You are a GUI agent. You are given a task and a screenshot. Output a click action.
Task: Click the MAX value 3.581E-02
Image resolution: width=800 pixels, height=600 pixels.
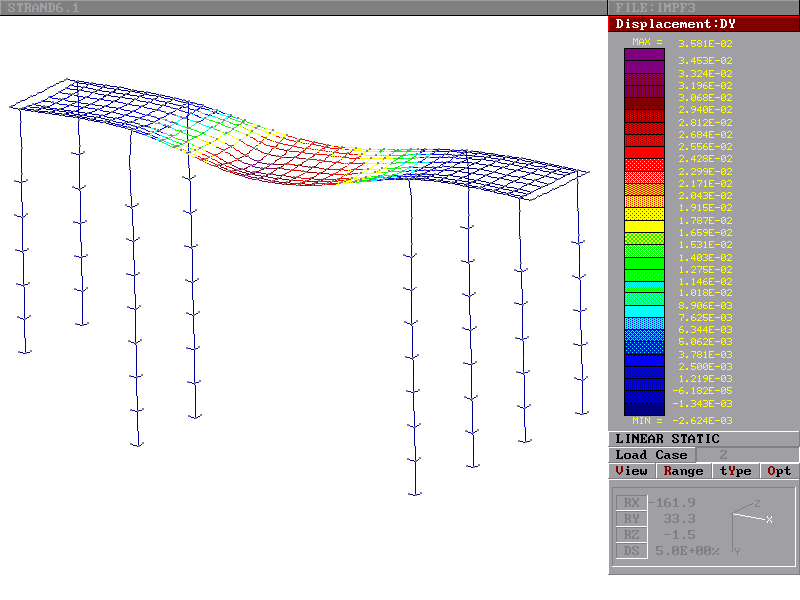pos(705,43)
